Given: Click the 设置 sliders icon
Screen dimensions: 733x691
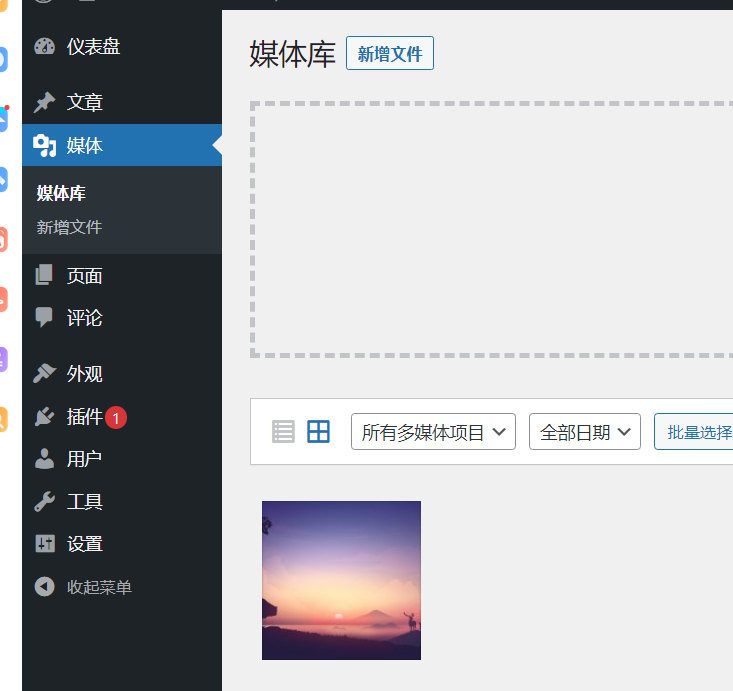Looking at the screenshot, I should 44,544.
